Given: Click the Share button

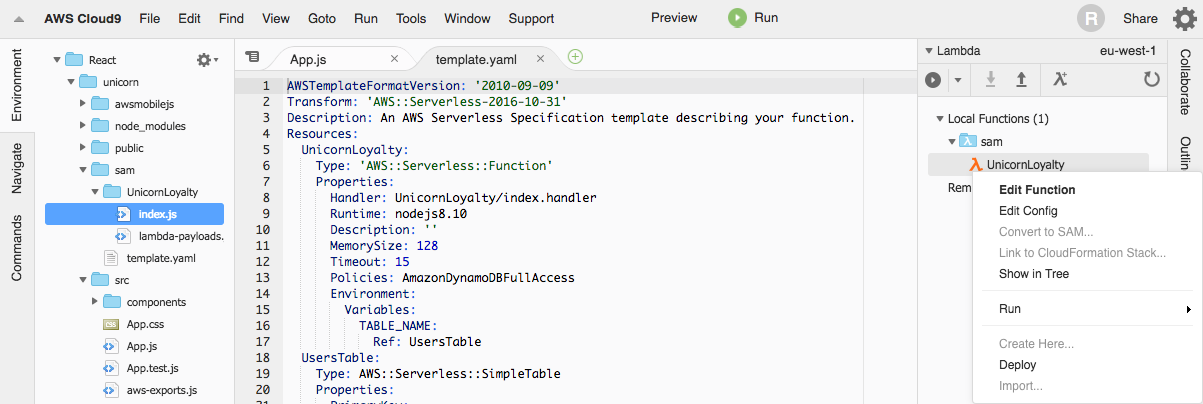Looking at the screenshot, I should click(x=1140, y=18).
